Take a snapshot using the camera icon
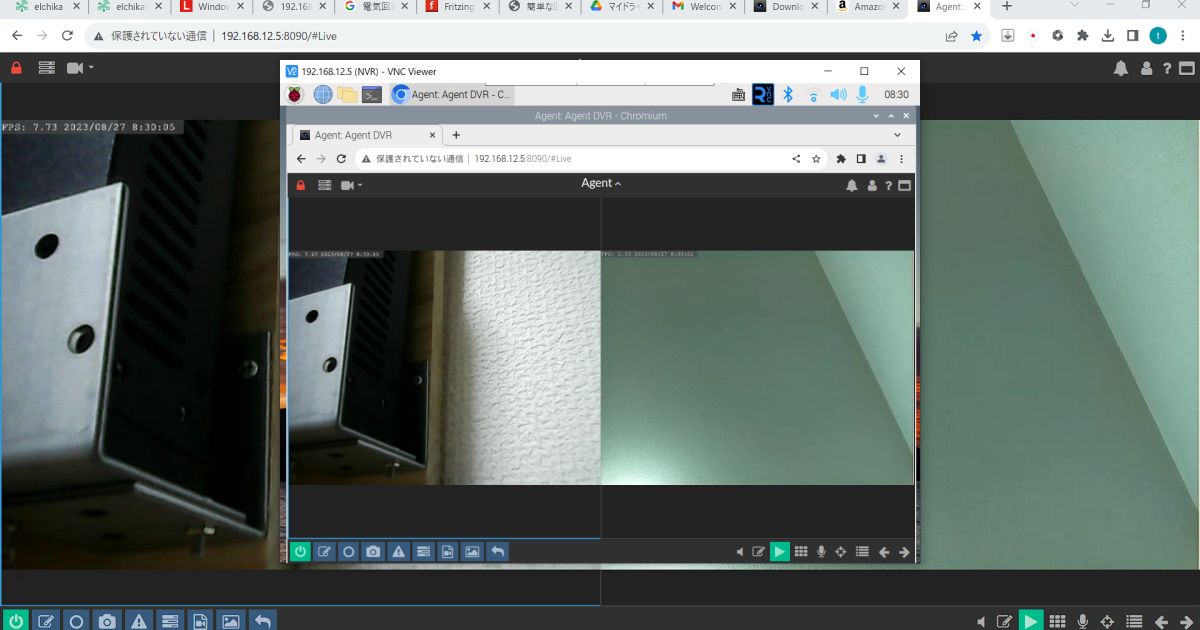1200x630 pixels. [372, 551]
